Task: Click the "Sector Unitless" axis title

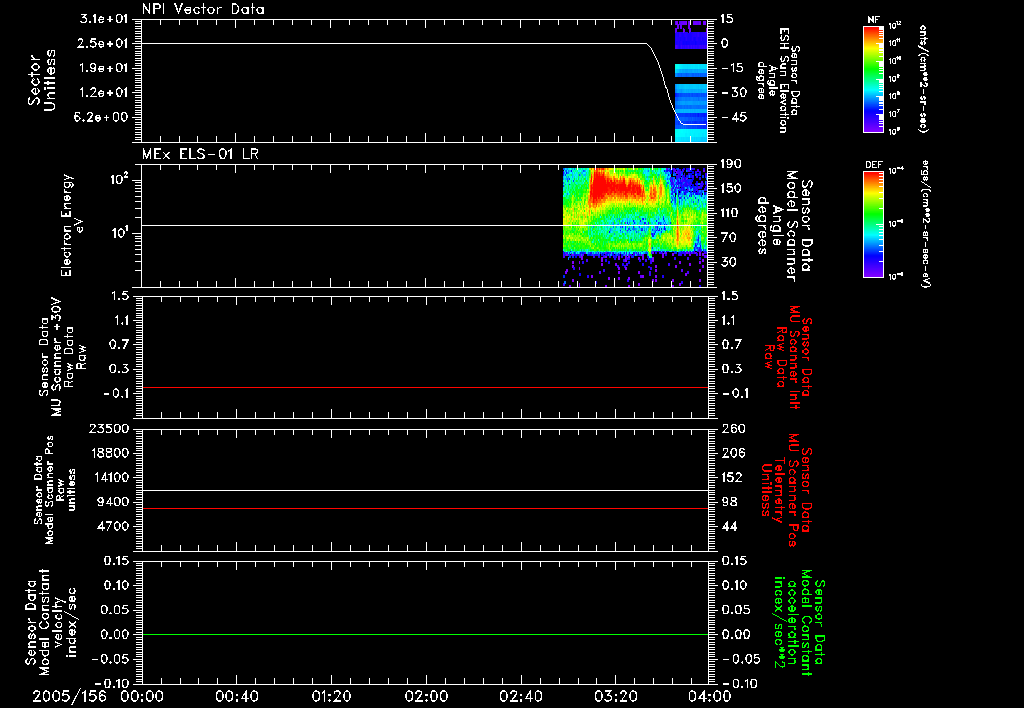Action: point(42,80)
